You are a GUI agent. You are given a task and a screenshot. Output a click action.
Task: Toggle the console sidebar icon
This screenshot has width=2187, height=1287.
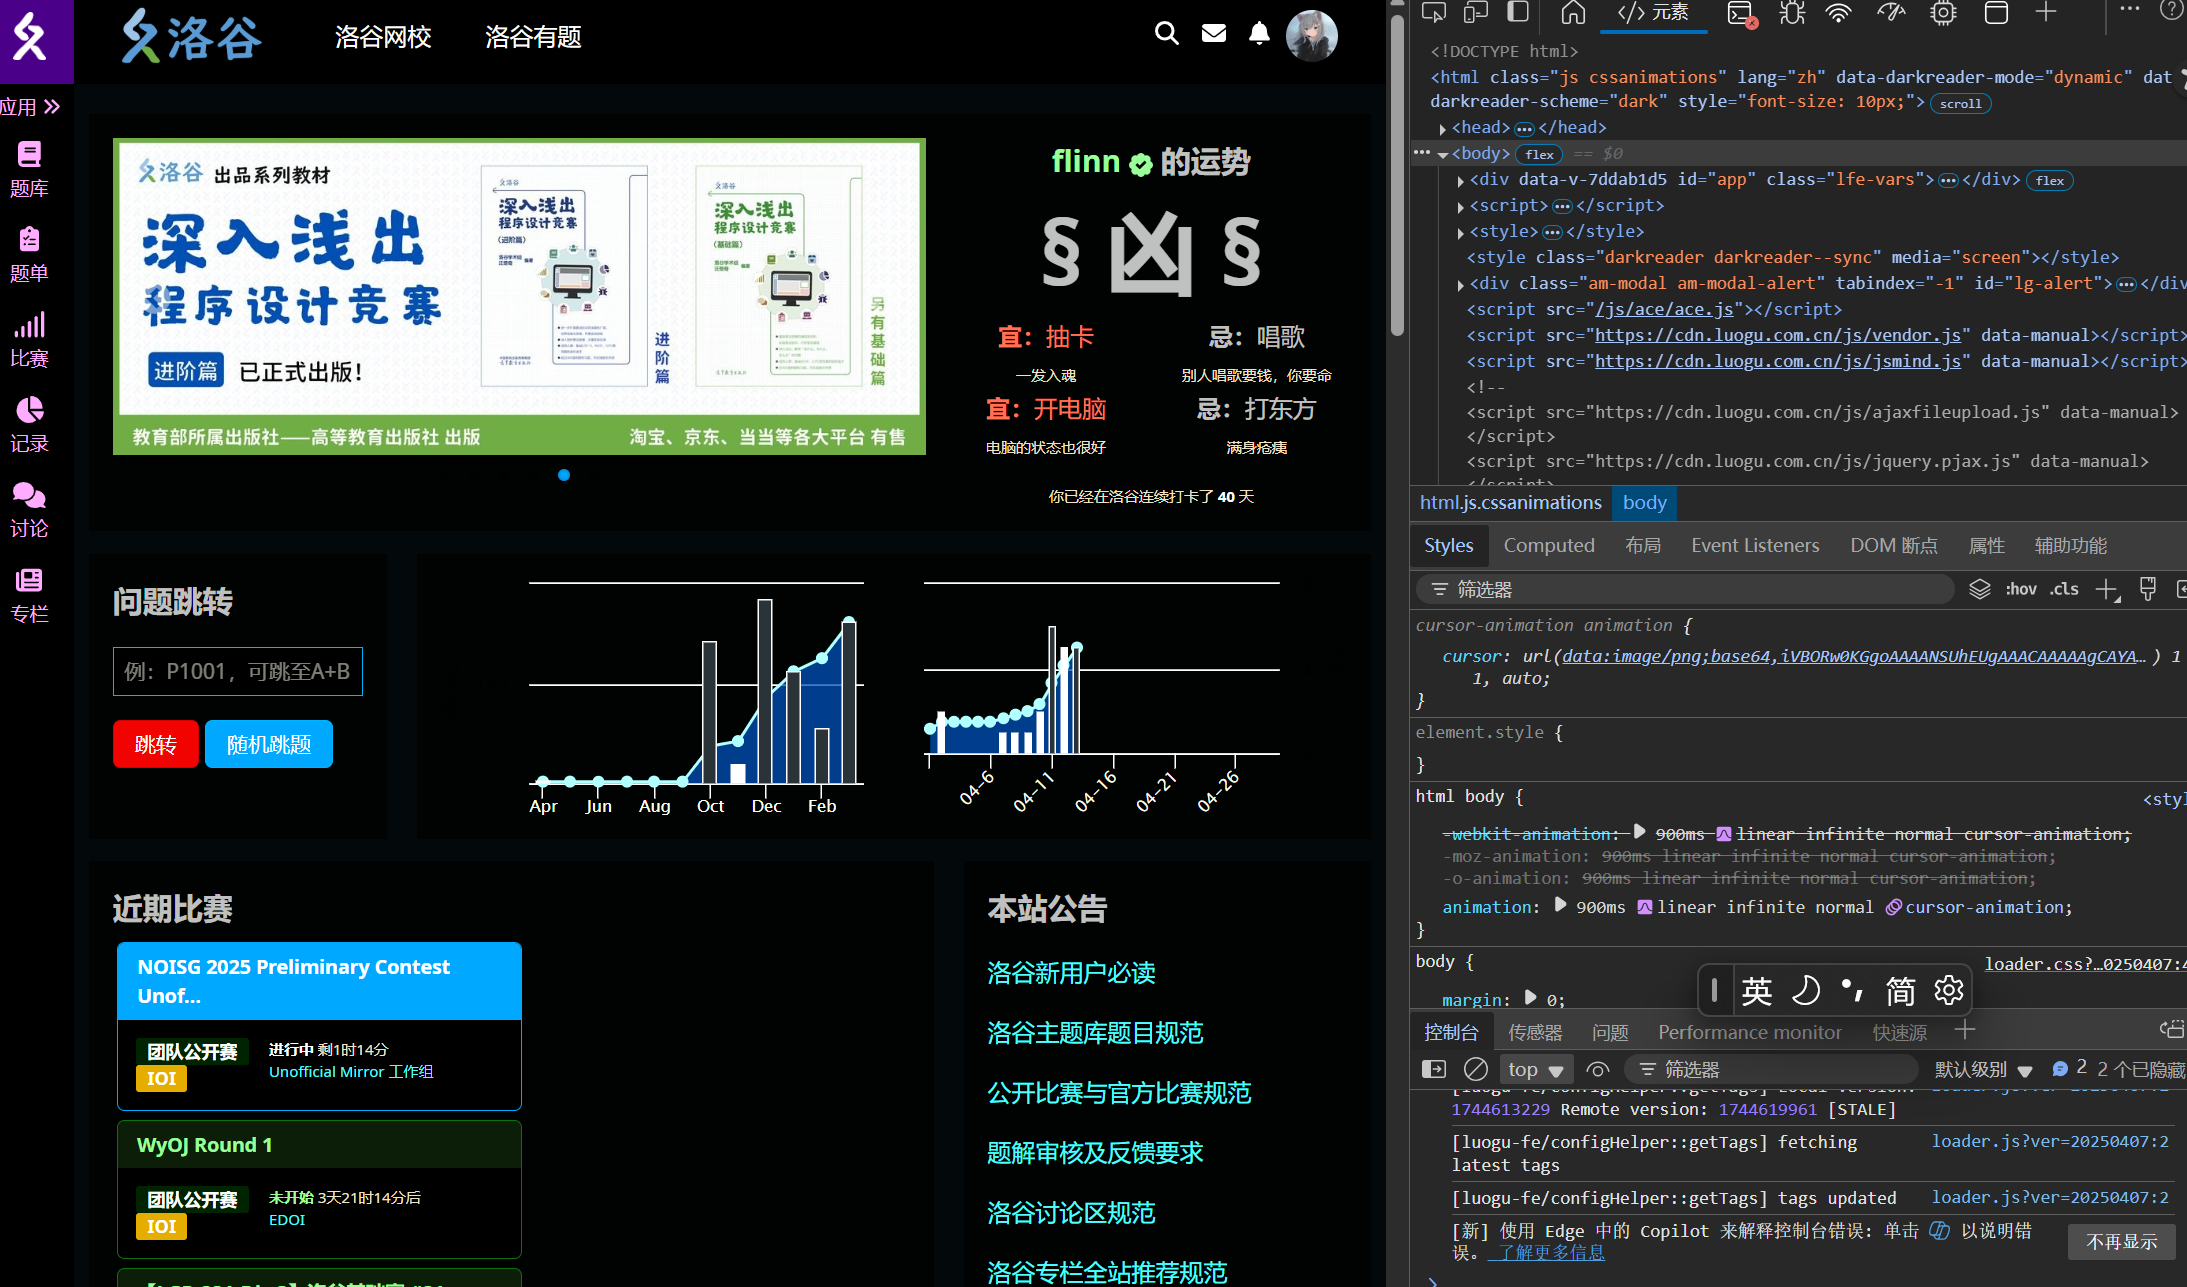click(x=1433, y=1069)
